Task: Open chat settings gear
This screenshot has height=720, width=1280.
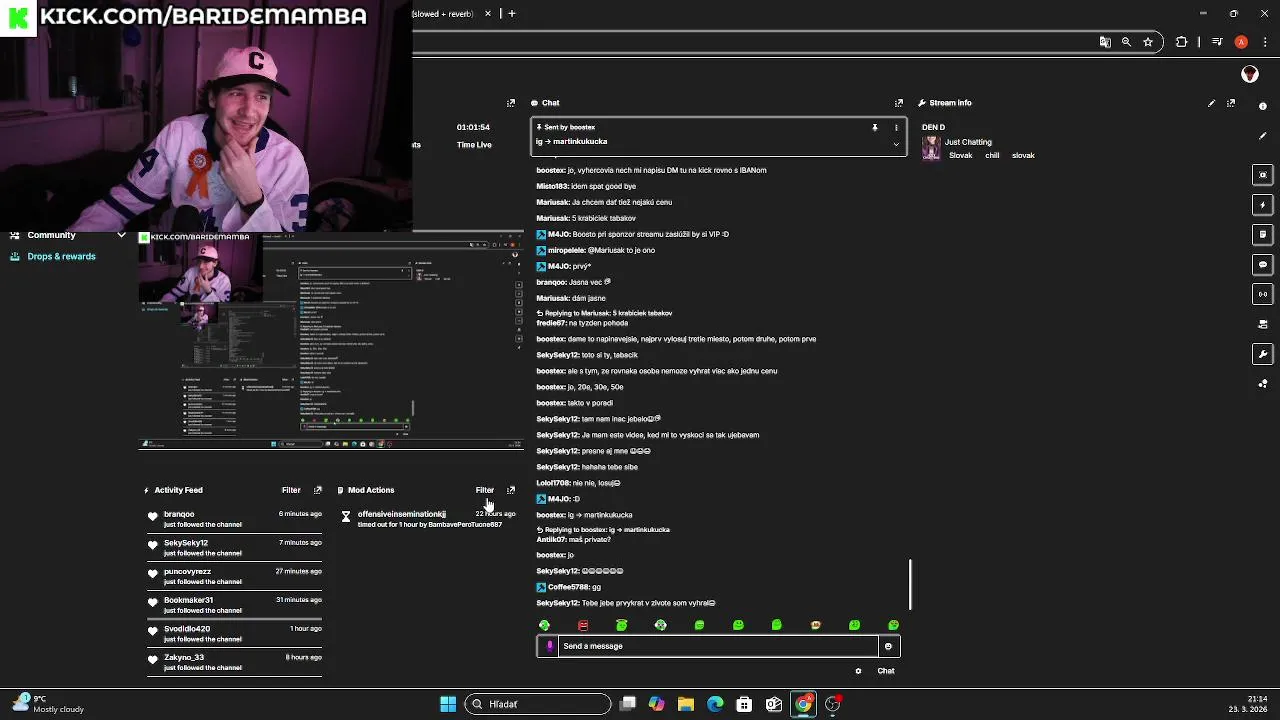Action: tap(858, 671)
